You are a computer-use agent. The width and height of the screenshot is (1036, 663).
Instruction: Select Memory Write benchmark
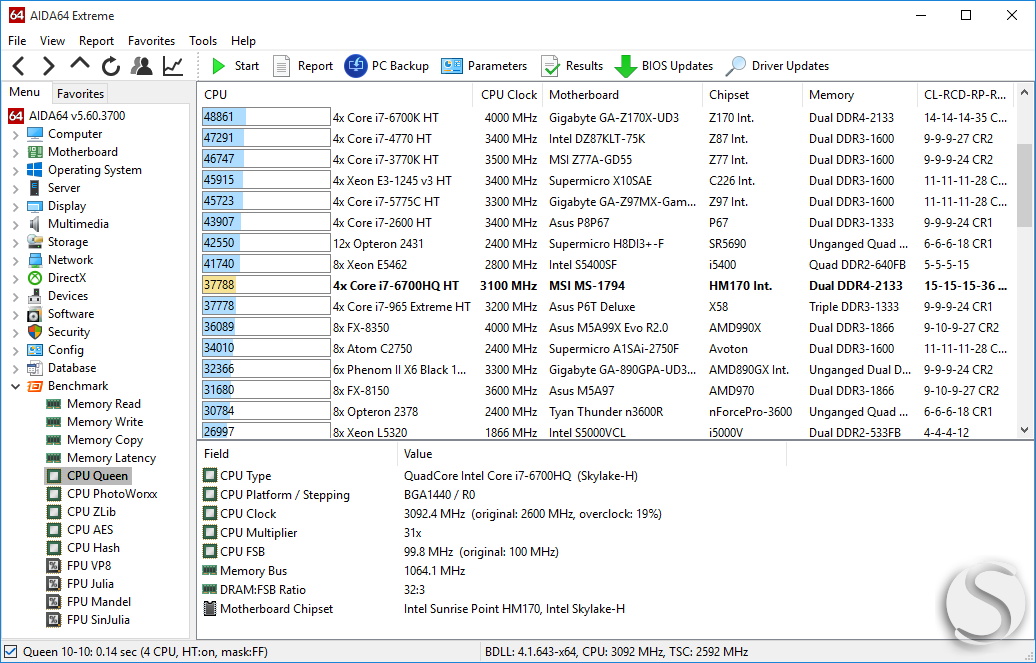coord(105,422)
